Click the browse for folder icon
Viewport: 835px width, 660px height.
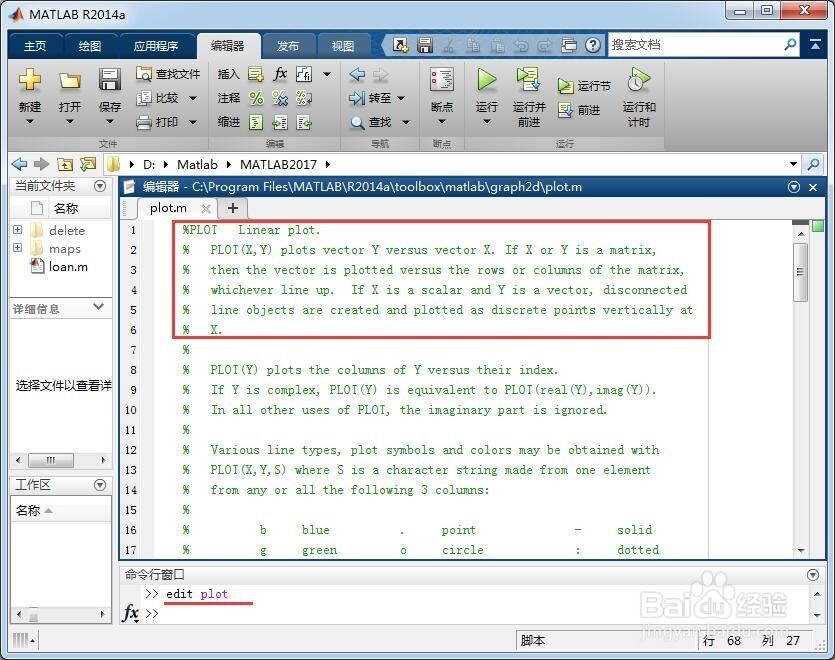pyautogui.click(x=88, y=165)
